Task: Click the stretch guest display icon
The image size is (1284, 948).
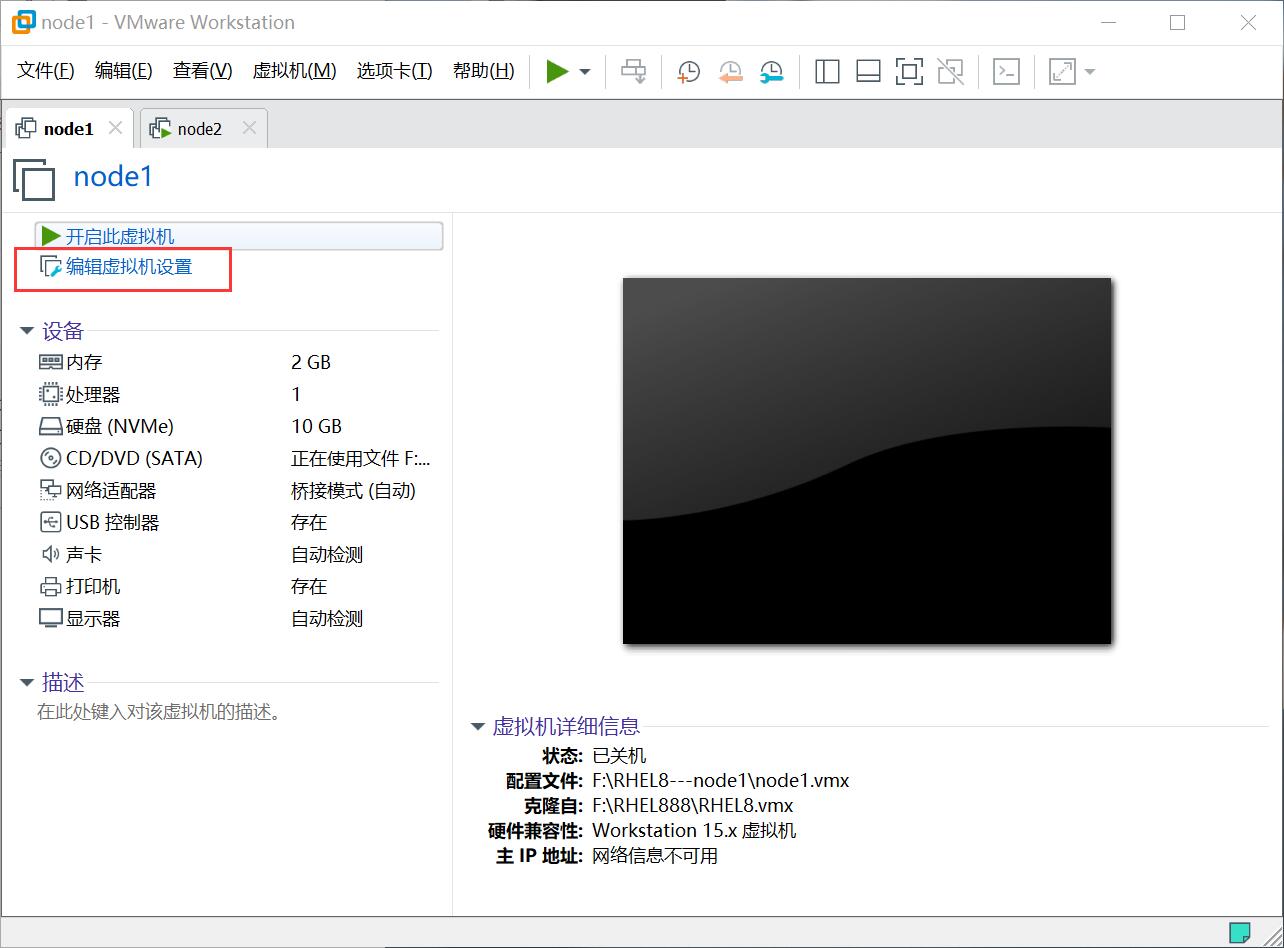Action: tap(1061, 71)
